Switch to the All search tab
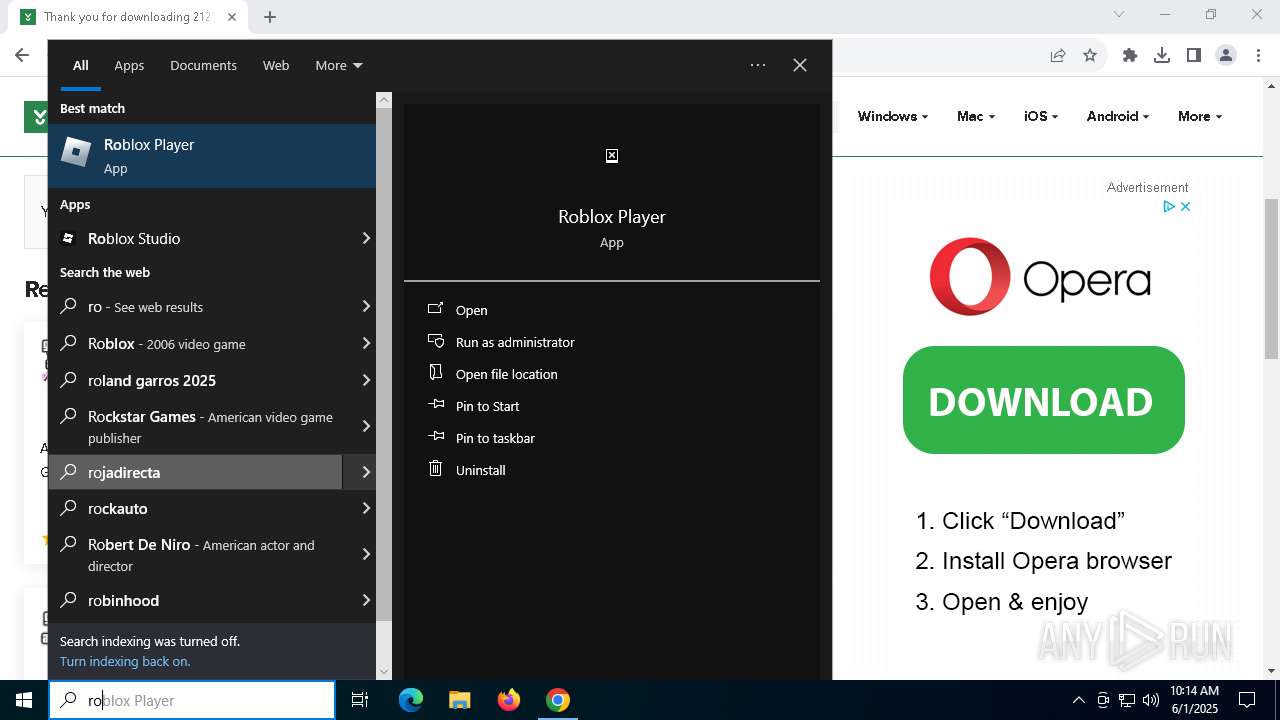 coord(81,65)
